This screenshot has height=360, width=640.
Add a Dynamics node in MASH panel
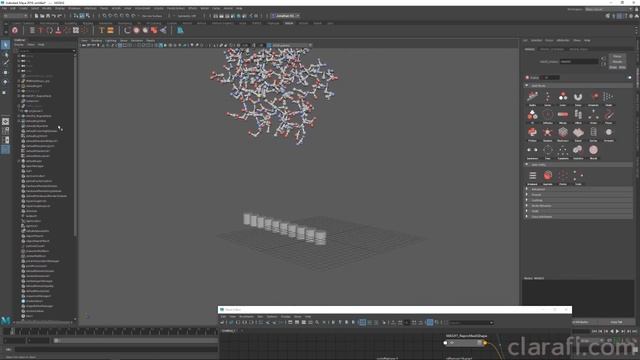(593, 97)
